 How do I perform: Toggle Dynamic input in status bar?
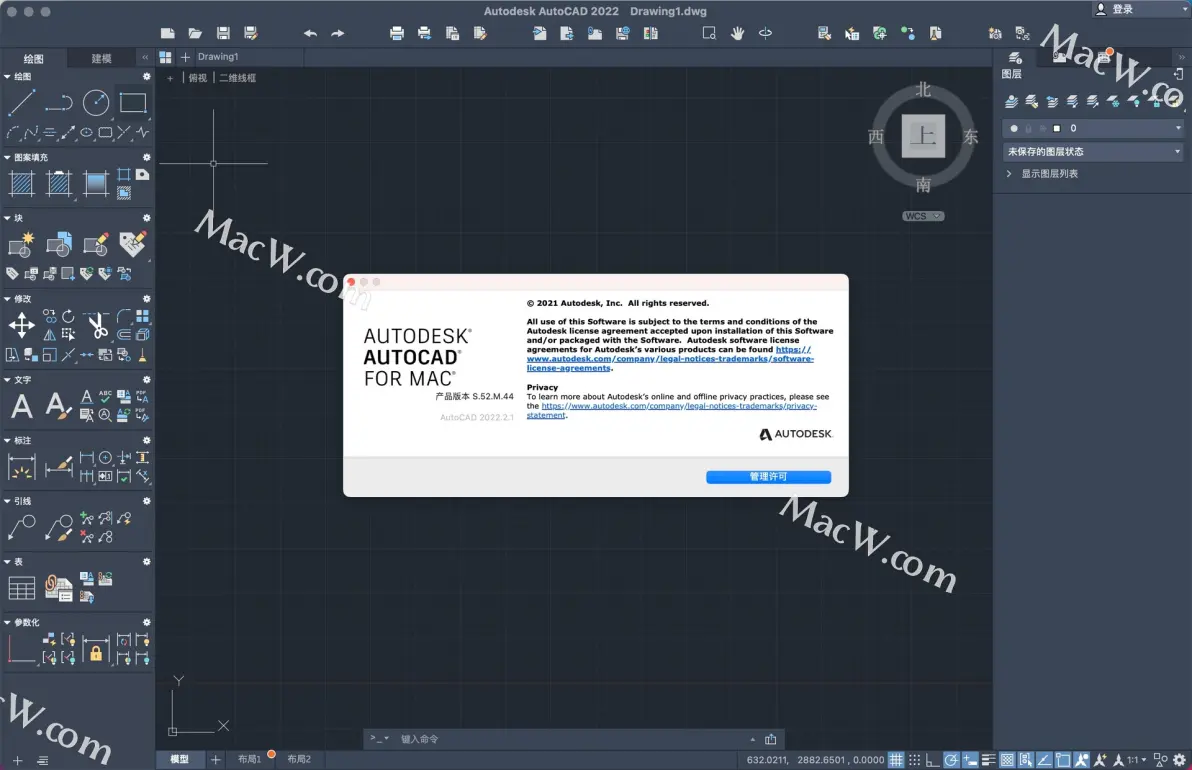(x=970, y=759)
